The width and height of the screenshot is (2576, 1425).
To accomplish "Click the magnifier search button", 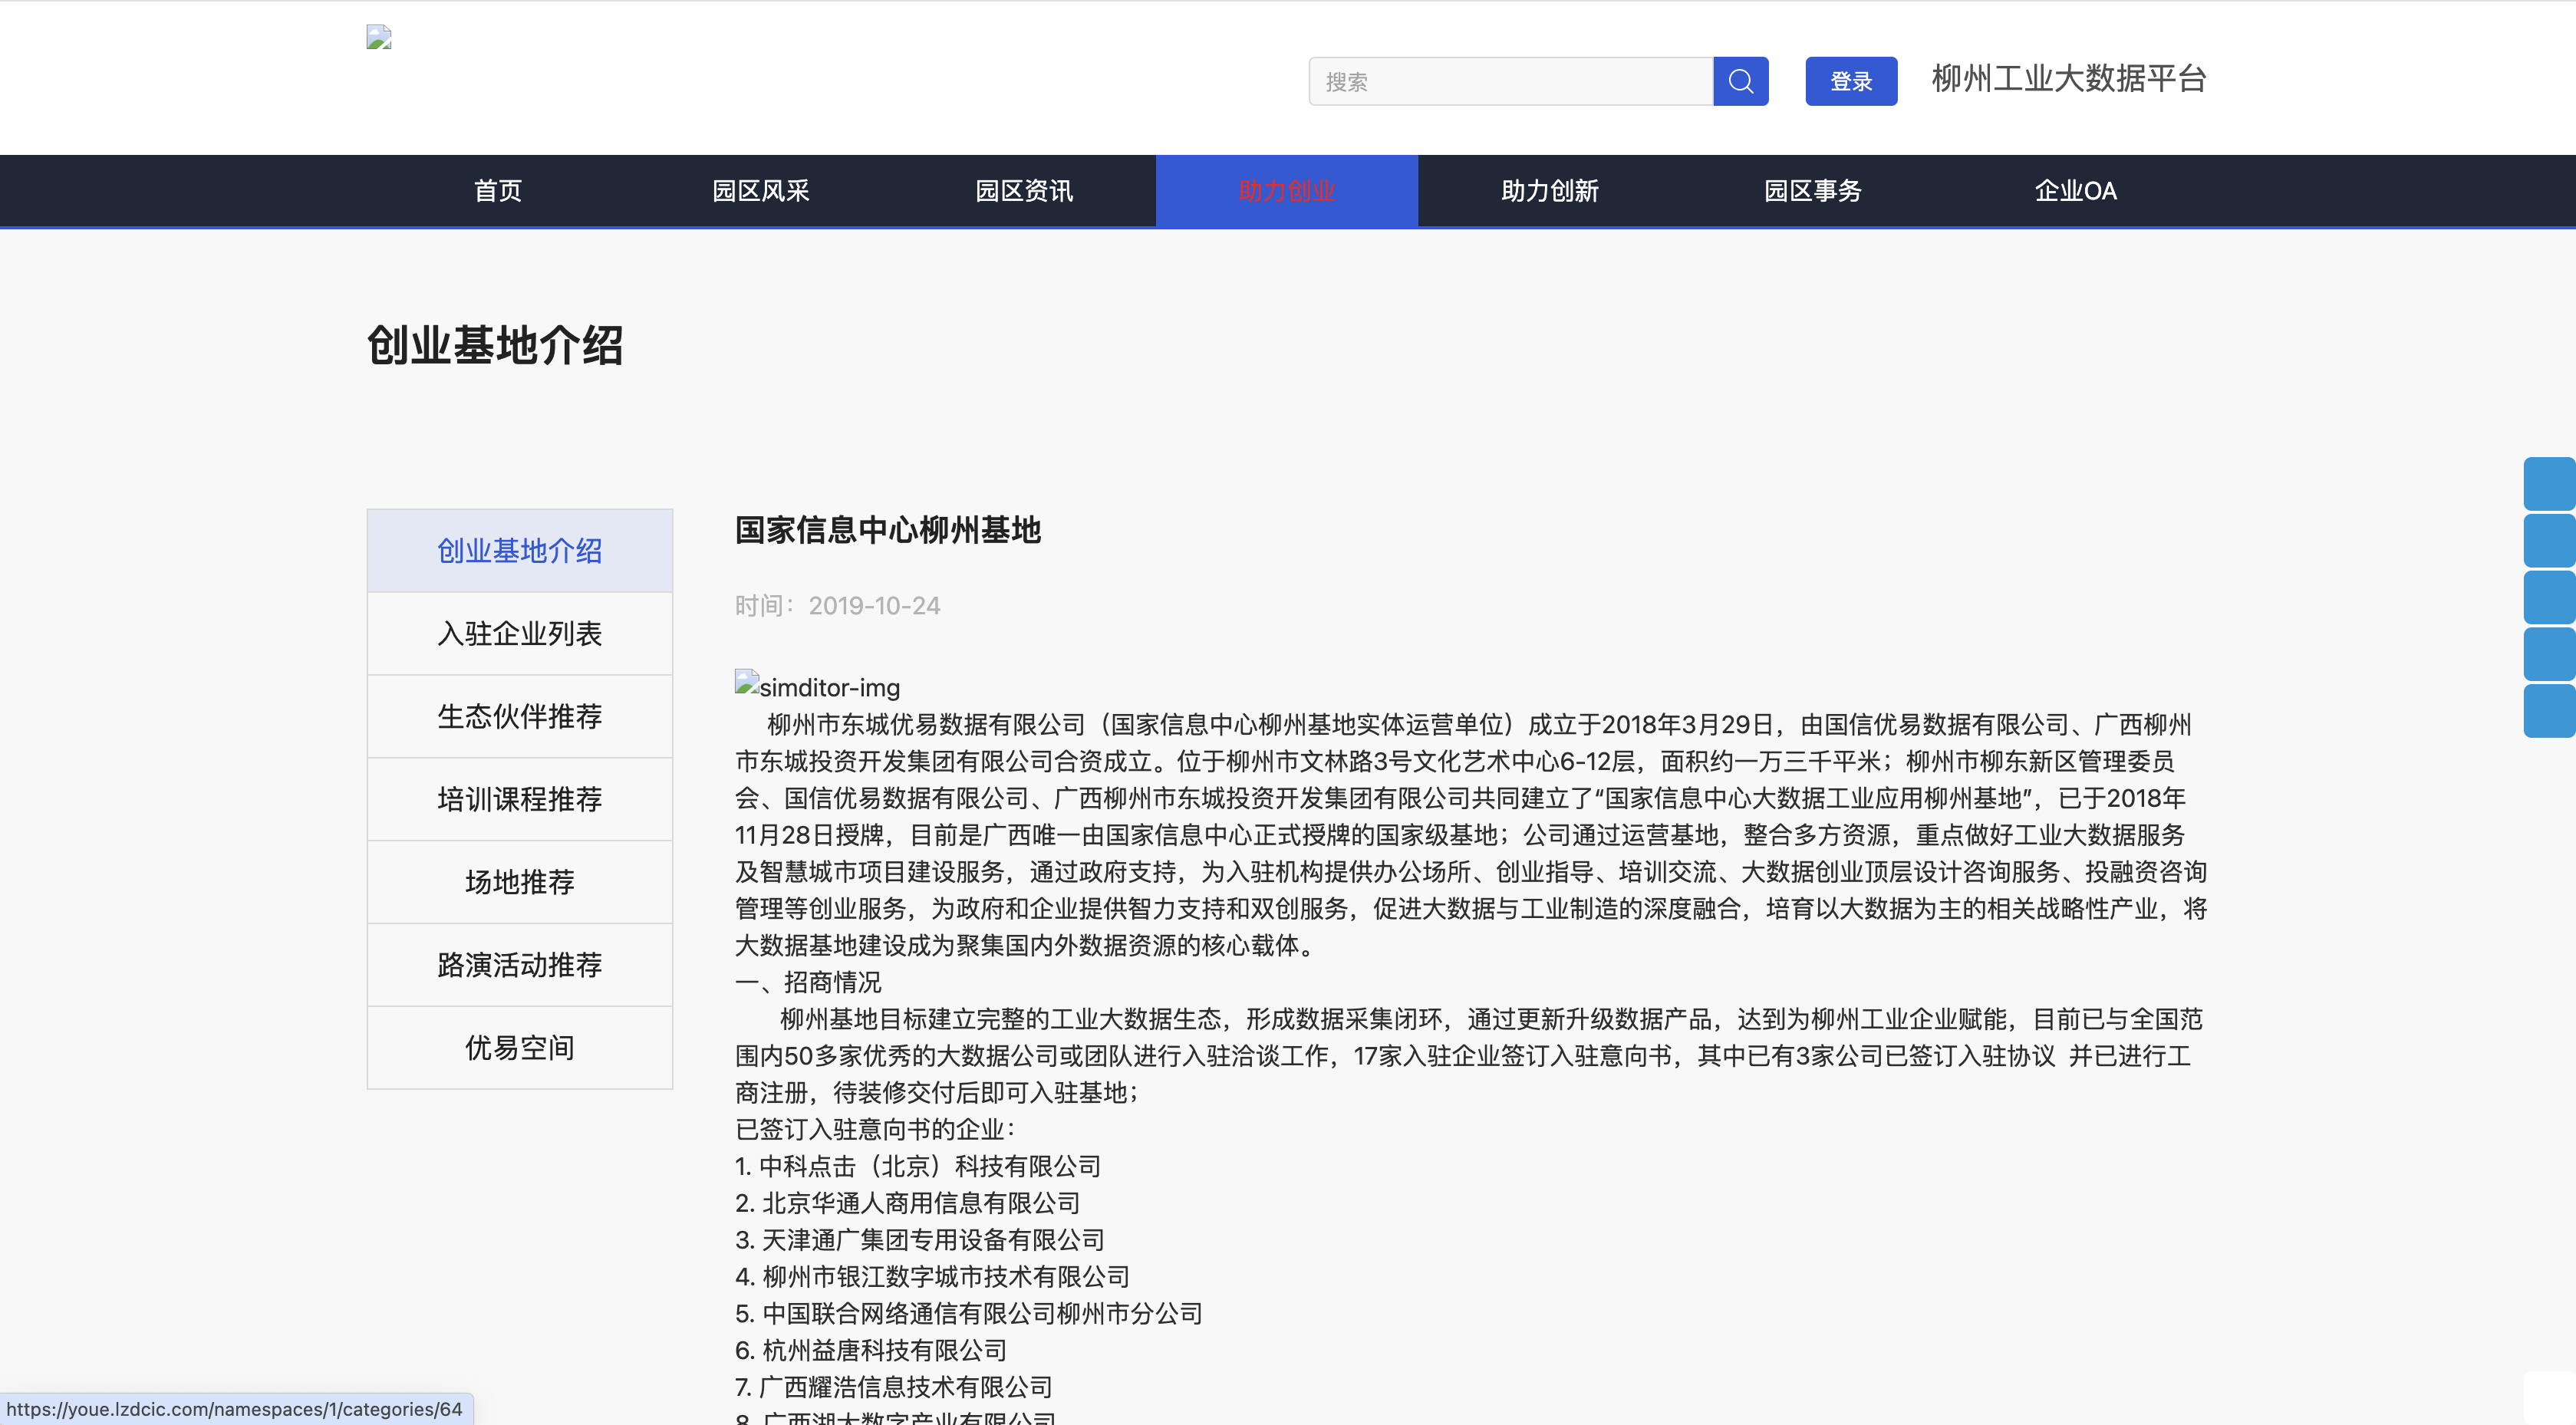I will [x=1740, y=81].
